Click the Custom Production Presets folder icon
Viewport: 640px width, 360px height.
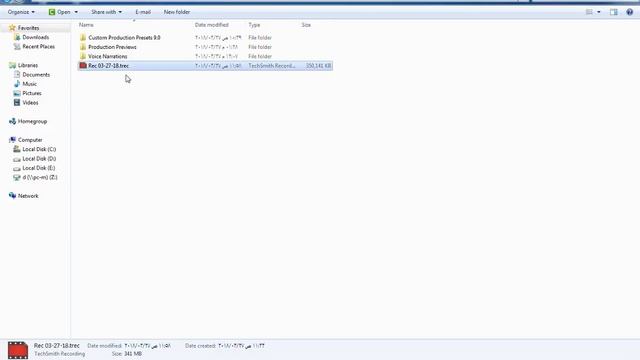[83, 38]
